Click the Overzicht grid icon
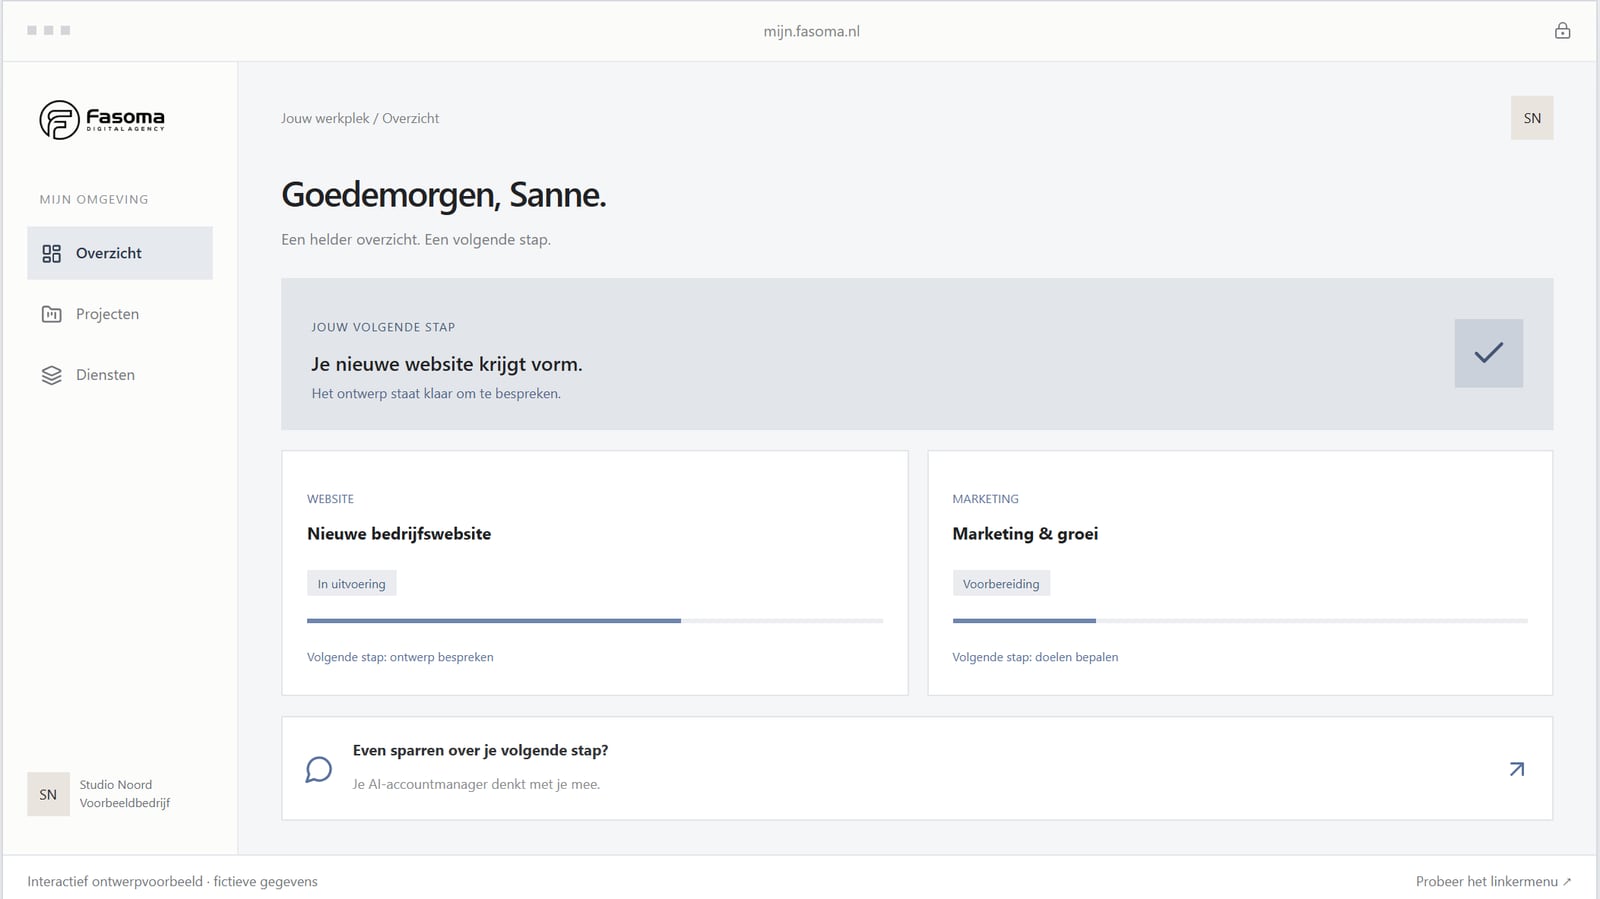The image size is (1600, 899). pyautogui.click(x=51, y=254)
